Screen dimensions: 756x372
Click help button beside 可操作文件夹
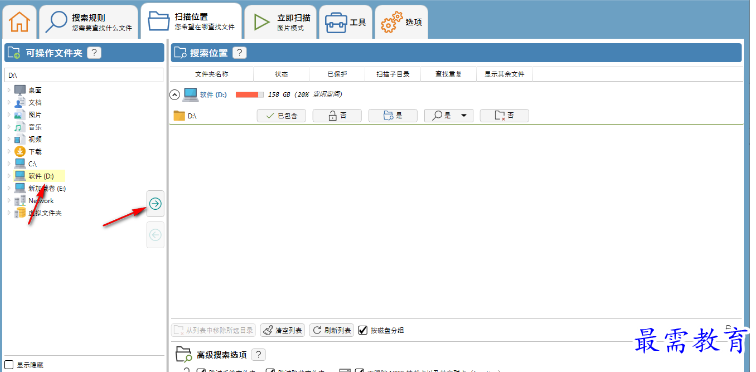(x=94, y=53)
